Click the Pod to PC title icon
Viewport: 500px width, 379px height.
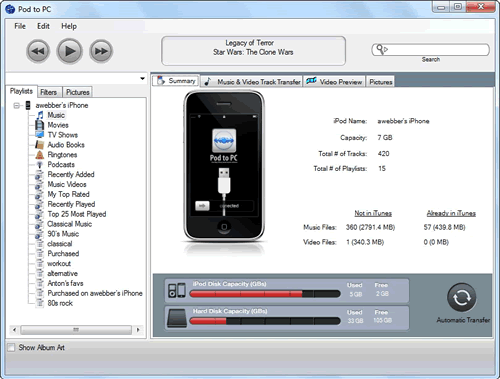(10, 9)
